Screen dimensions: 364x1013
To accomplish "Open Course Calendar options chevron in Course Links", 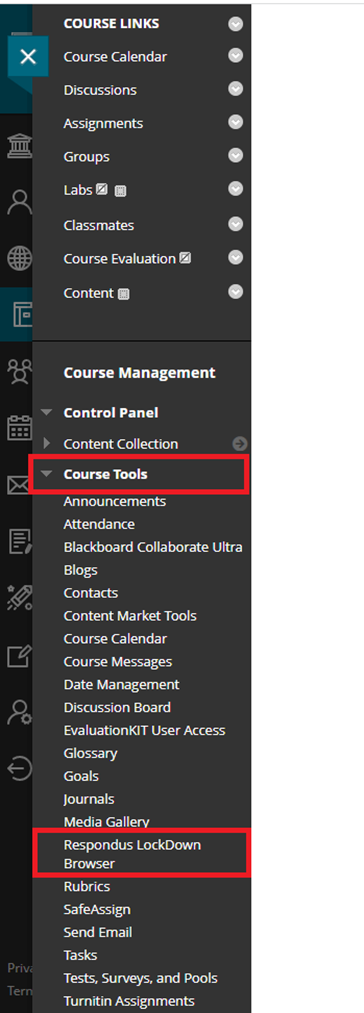I will pyautogui.click(x=236, y=56).
